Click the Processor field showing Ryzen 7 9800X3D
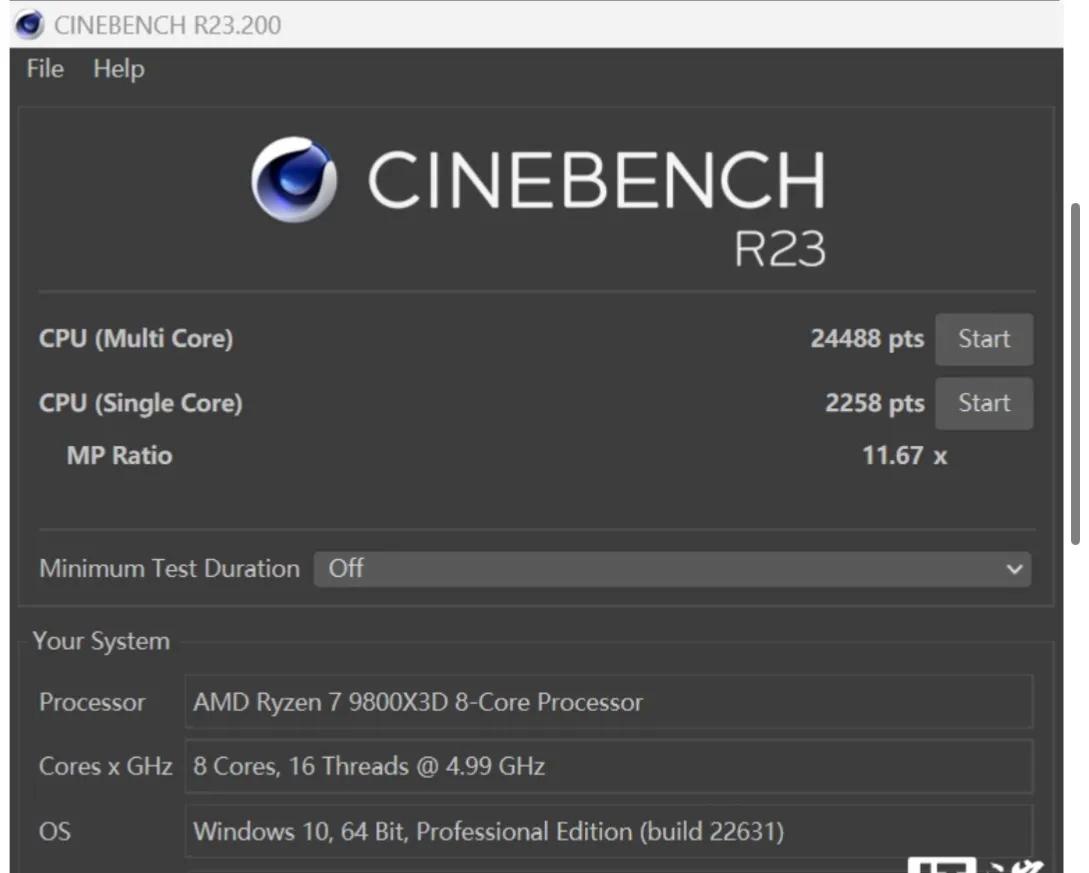The image size is (1089, 873). click(609, 702)
